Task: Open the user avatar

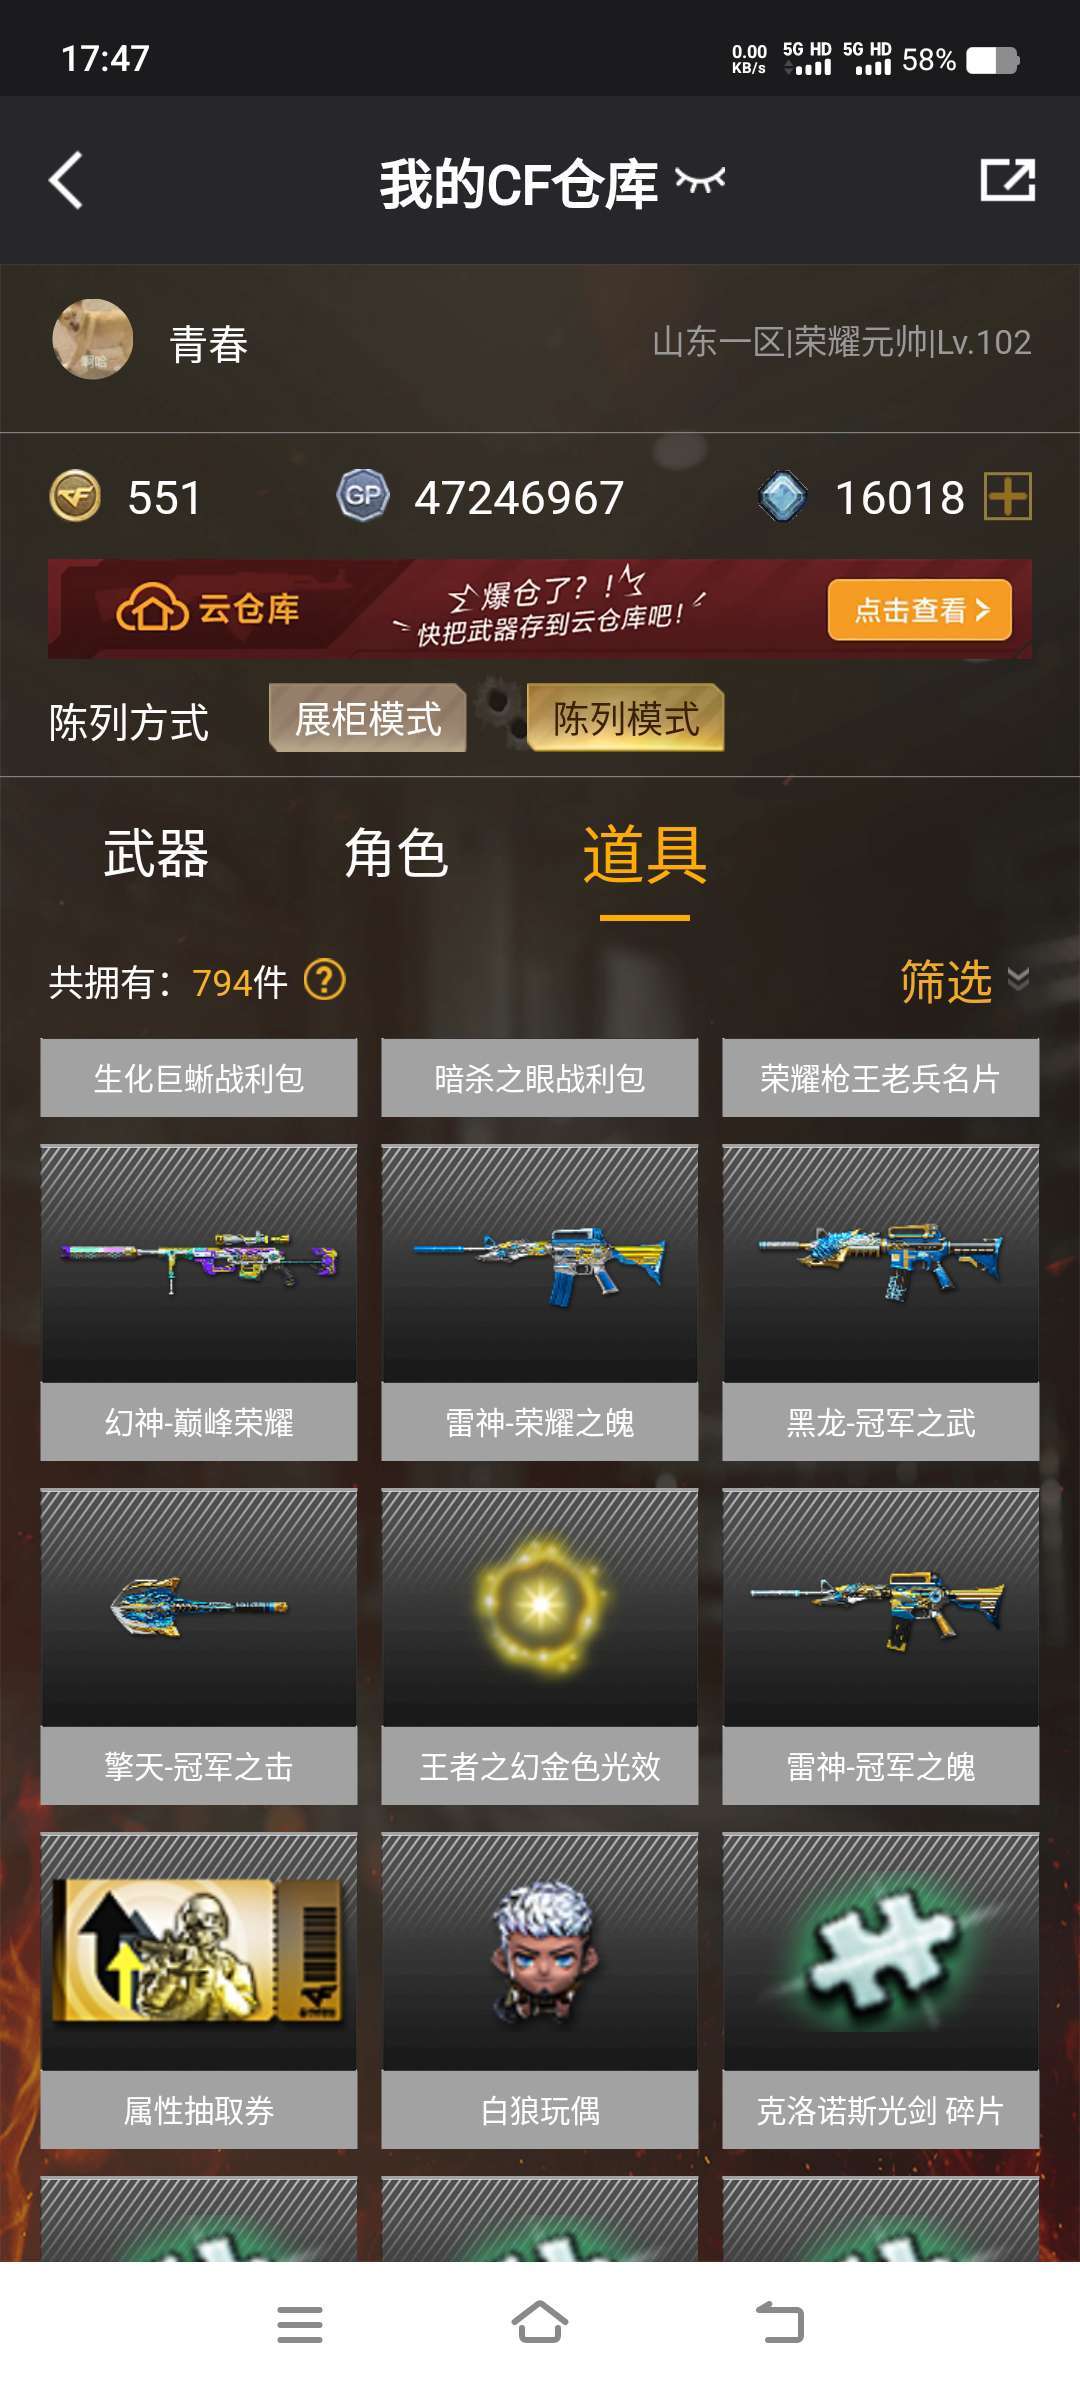Action: coord(93,340)
